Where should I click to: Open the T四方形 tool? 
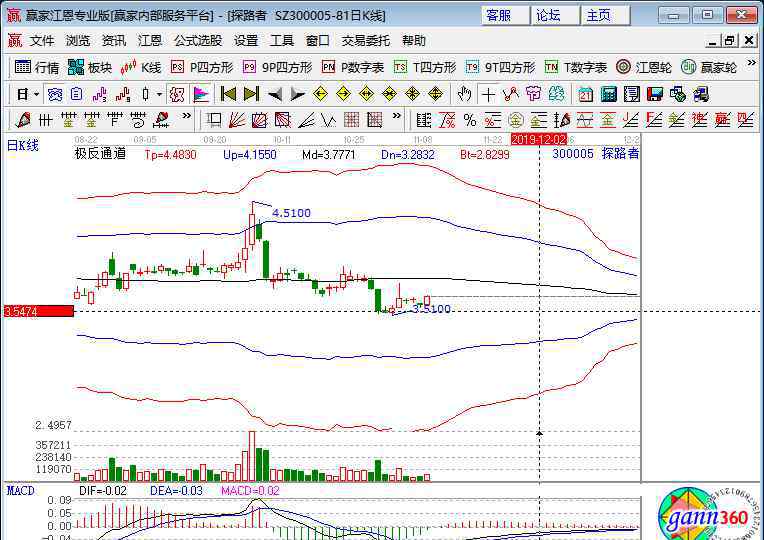click(425, 67)
